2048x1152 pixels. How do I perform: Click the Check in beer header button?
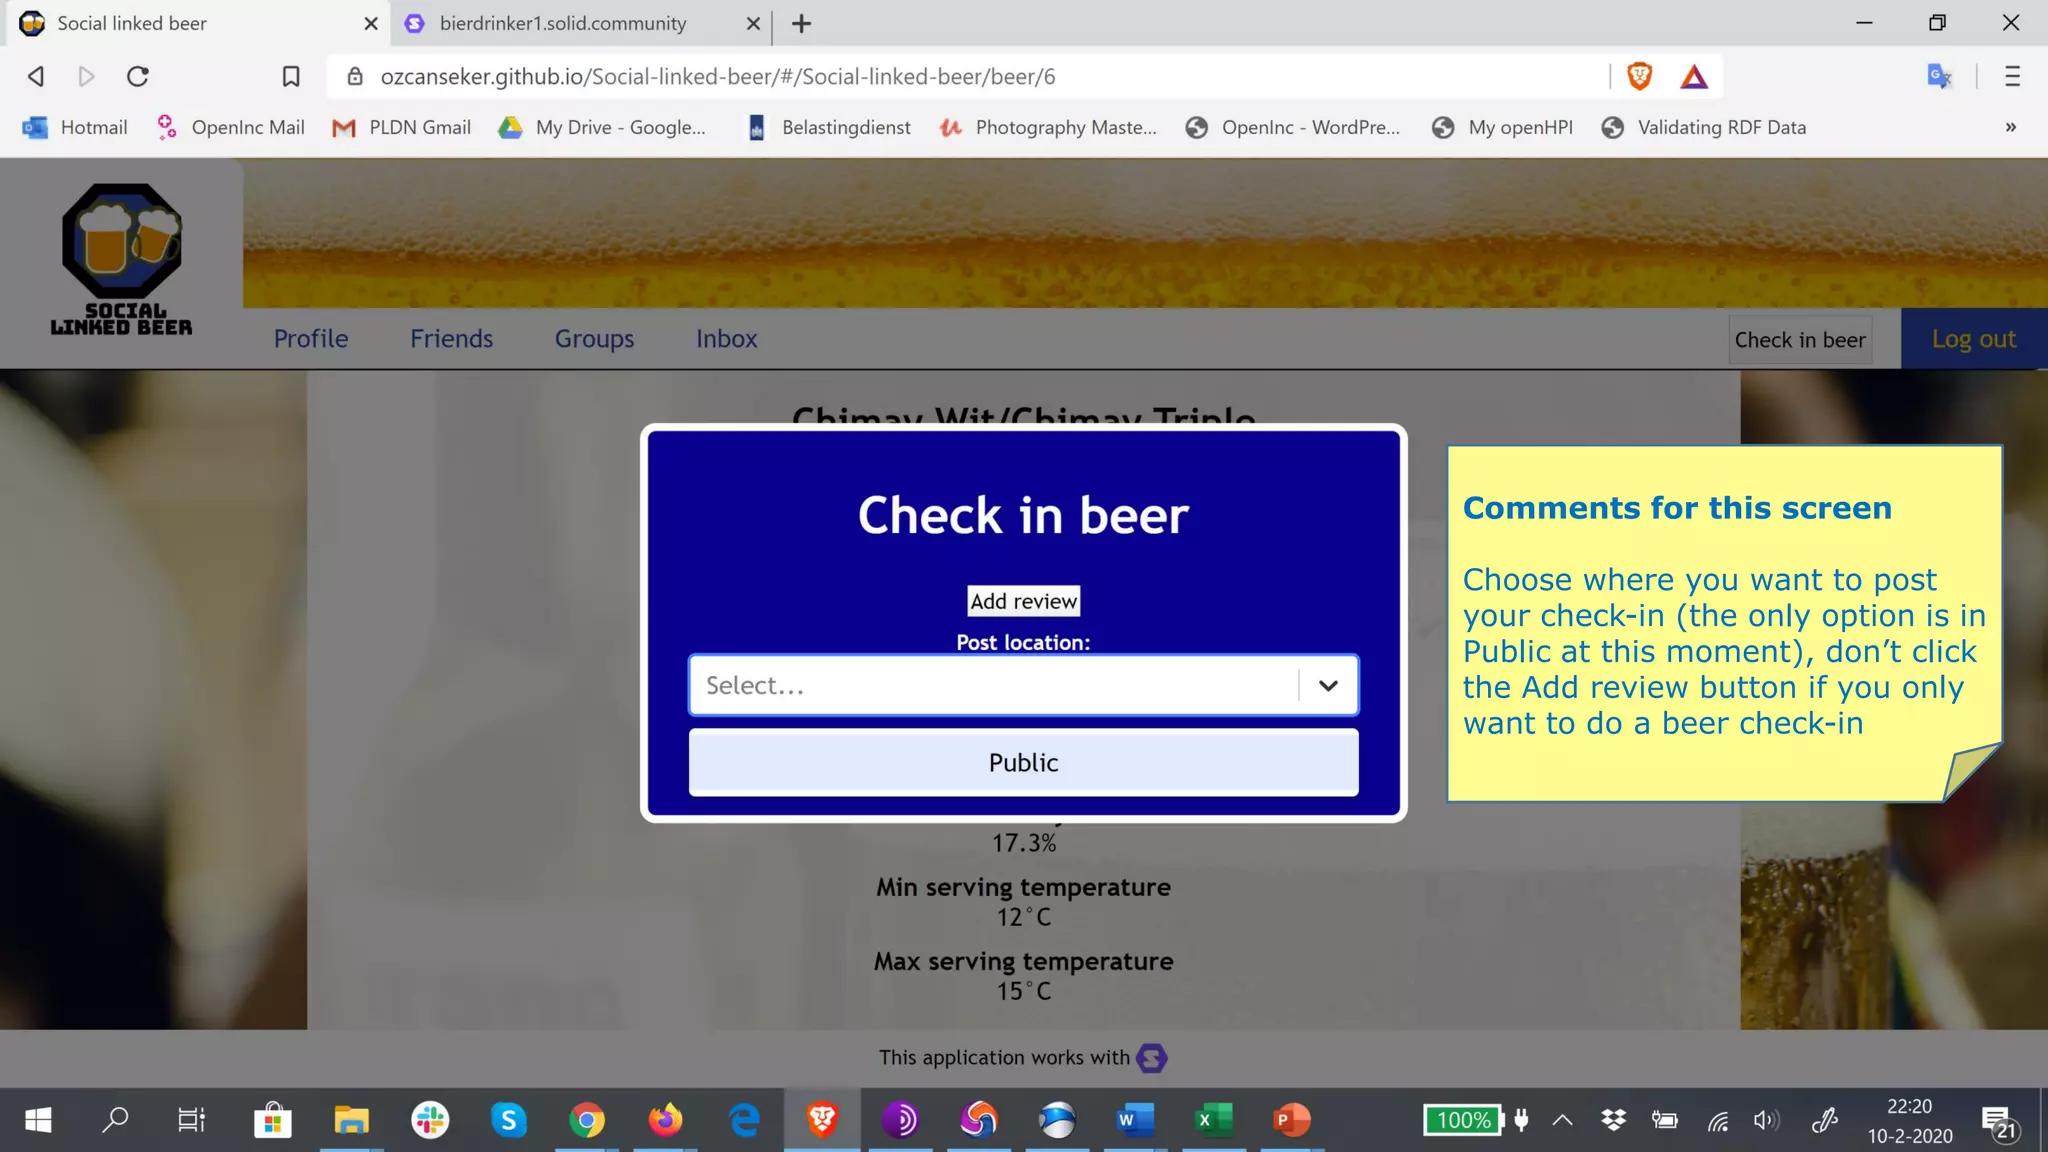[x=1800, y=340]
